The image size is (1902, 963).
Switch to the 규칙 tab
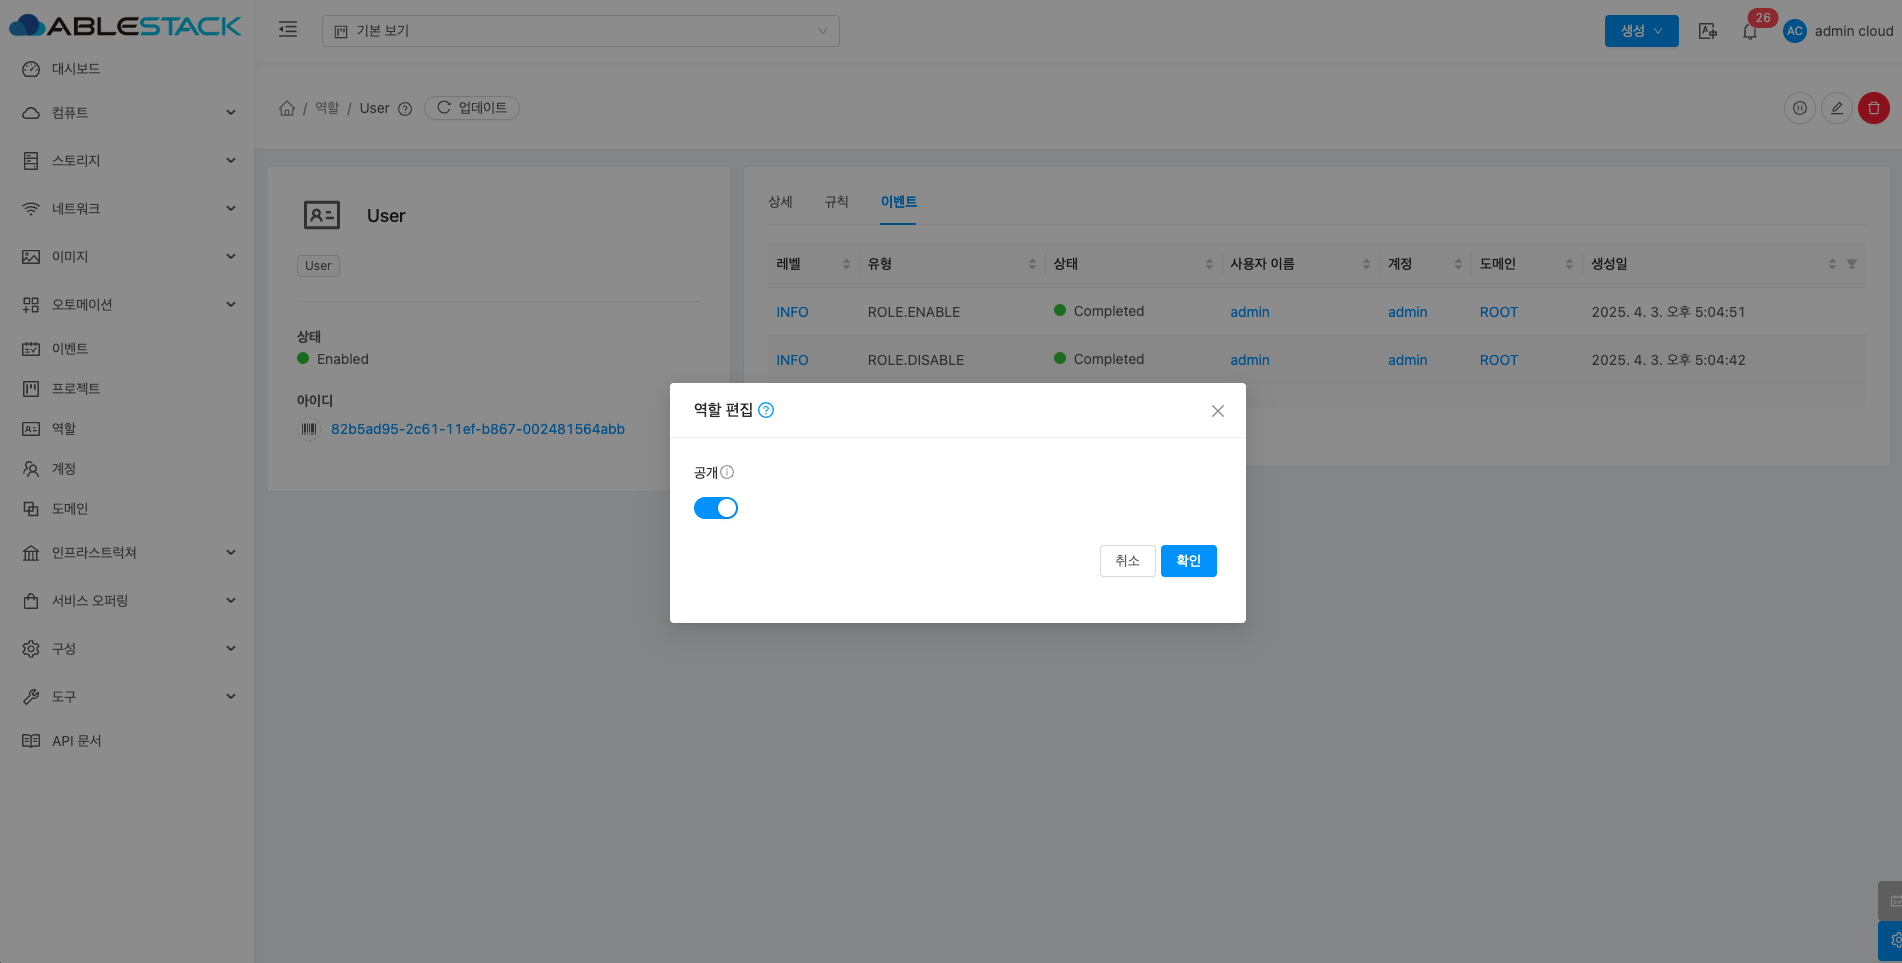(x=836, y=202)
